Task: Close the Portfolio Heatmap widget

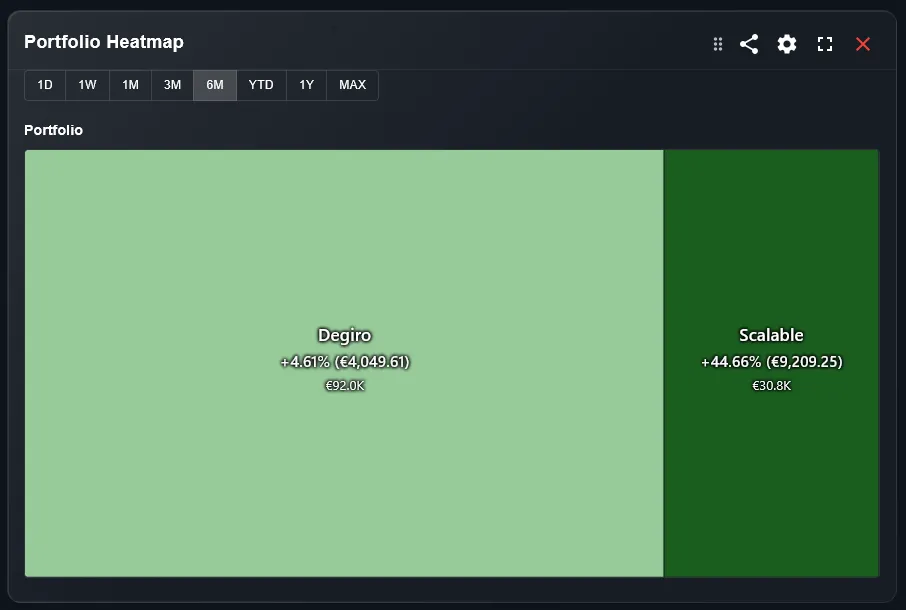Action: [x=862, y=44]
